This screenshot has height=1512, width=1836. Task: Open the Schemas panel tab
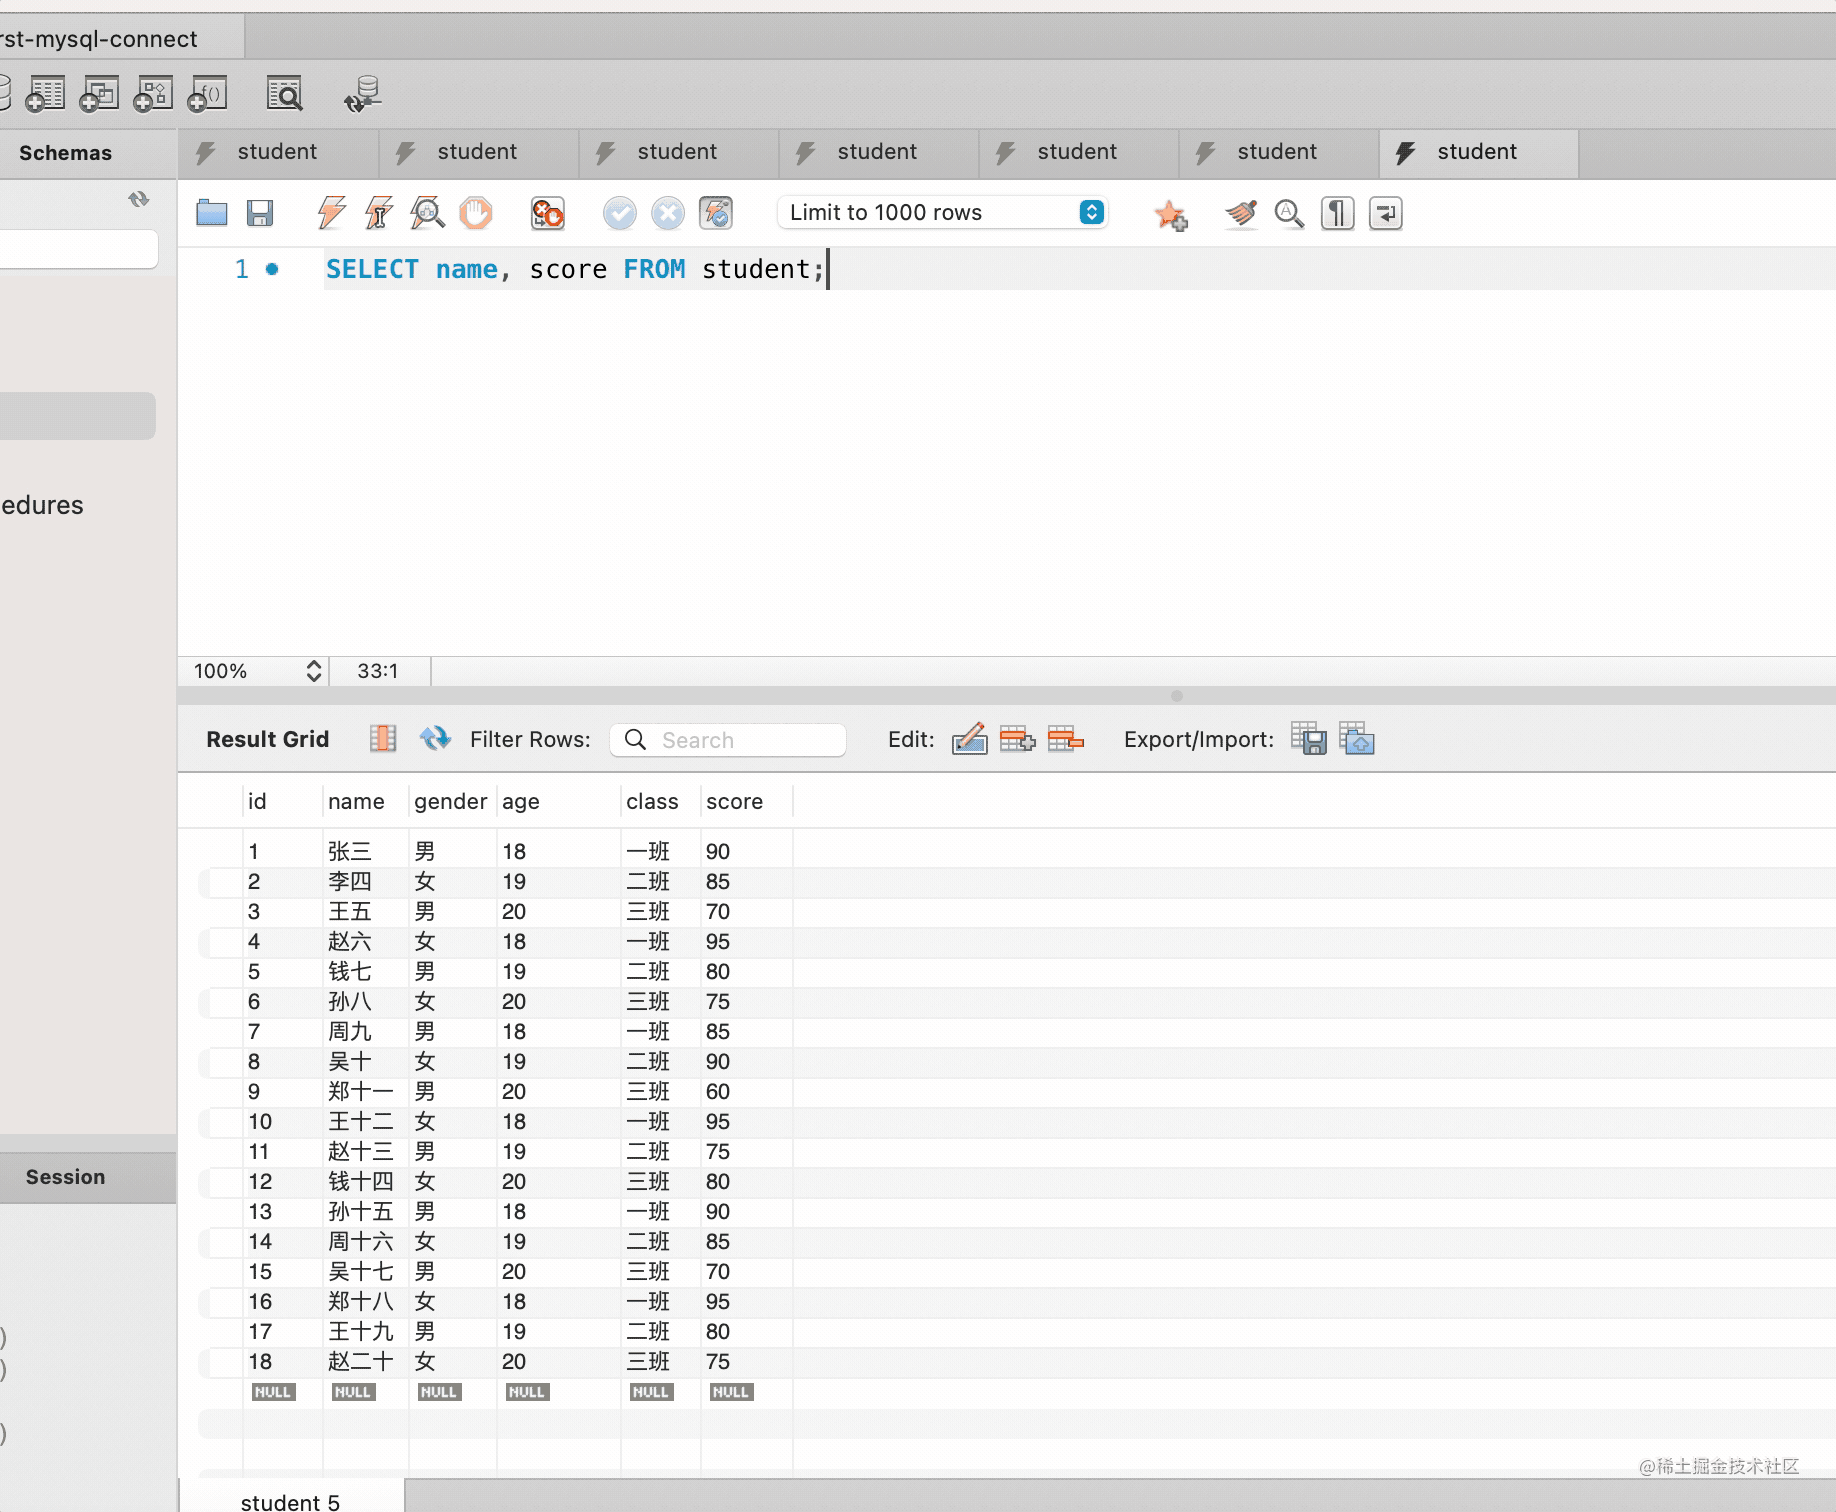click(66, 153)
